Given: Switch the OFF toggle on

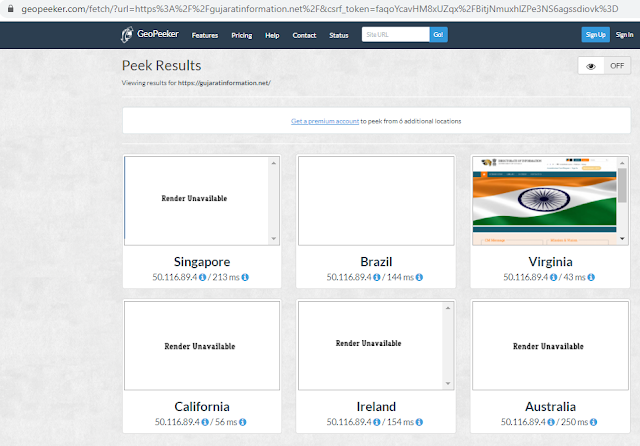Looking at the screenshot, I should tap(617, 66).
